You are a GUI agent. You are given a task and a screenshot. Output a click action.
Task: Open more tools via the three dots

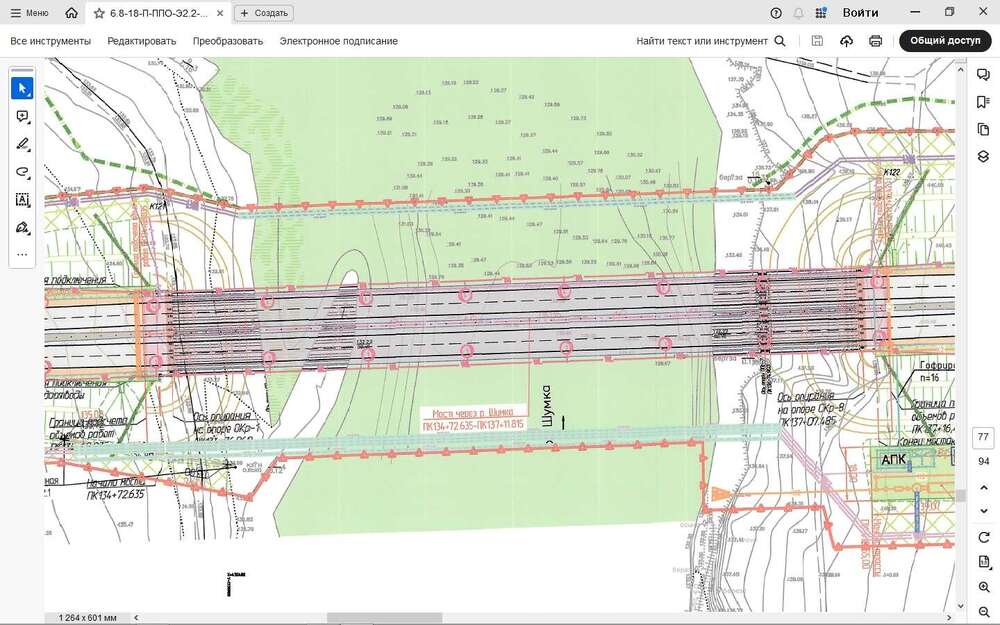tap(22, 254)
